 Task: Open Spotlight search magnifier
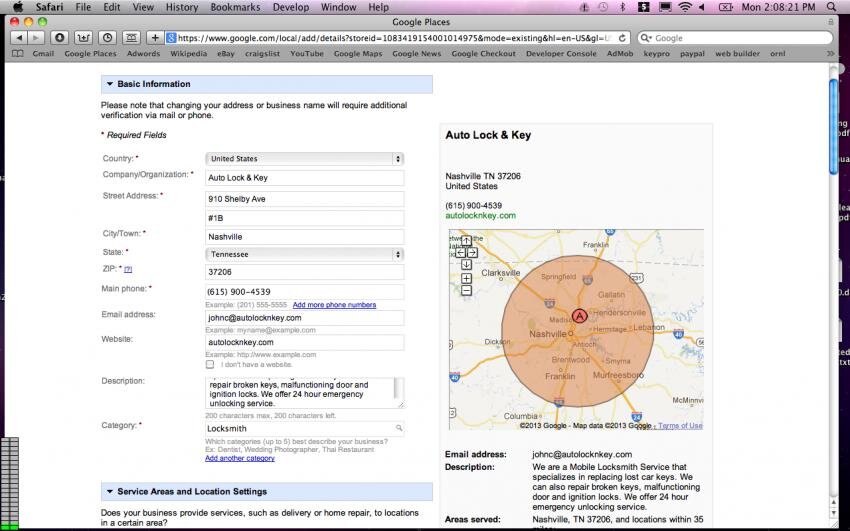coord(832,7)
